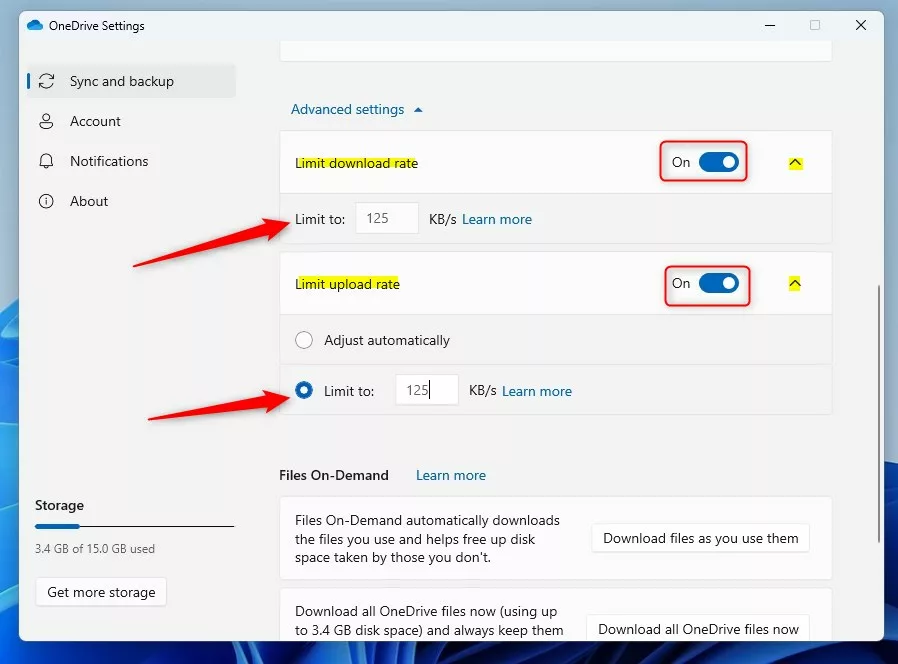Click the info icon beside About
This screenshot has height=664, width=898.
46,201
